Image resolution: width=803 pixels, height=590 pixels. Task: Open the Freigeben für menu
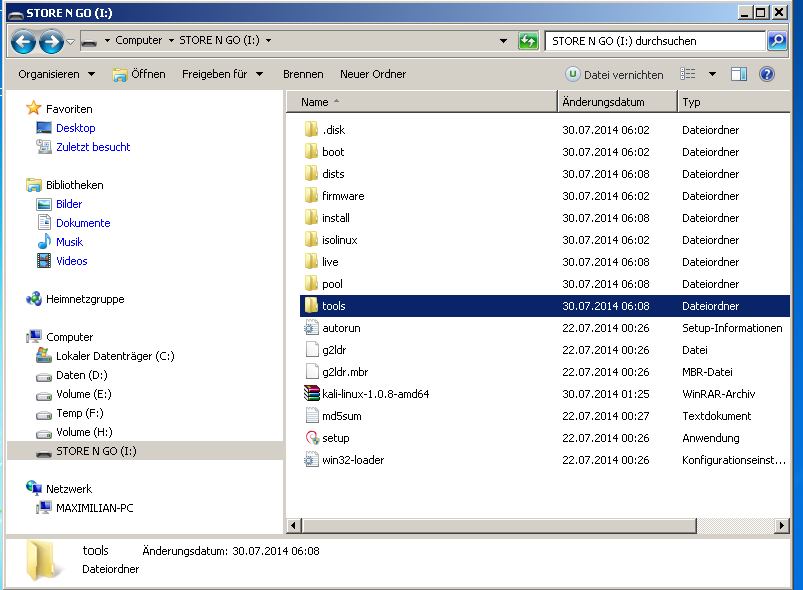222,74
